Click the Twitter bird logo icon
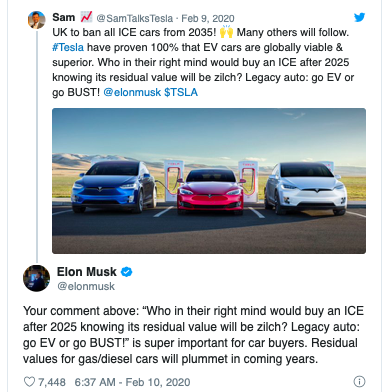 coord(359,17)
